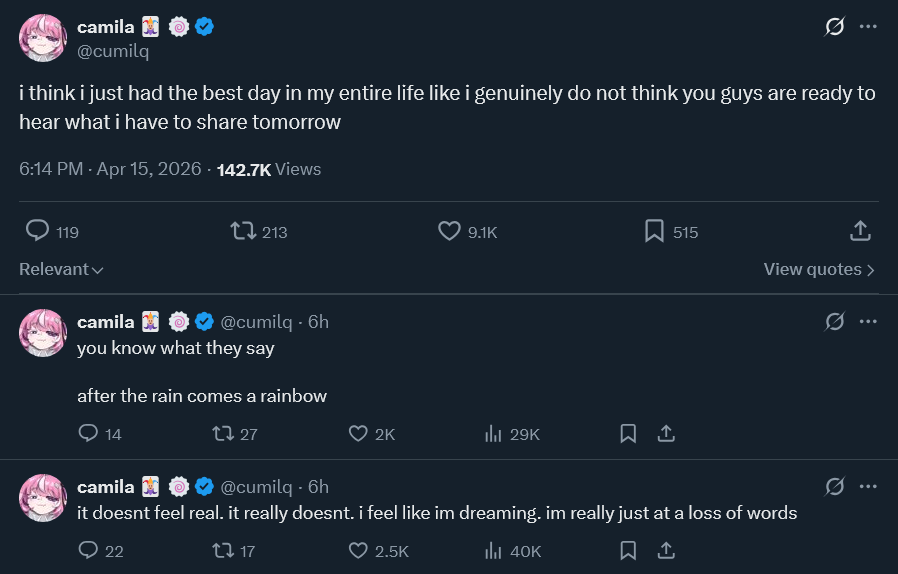Reply to the 'doesnt feel real' tweet
The image size is (898, 574).
pos(89,550)
